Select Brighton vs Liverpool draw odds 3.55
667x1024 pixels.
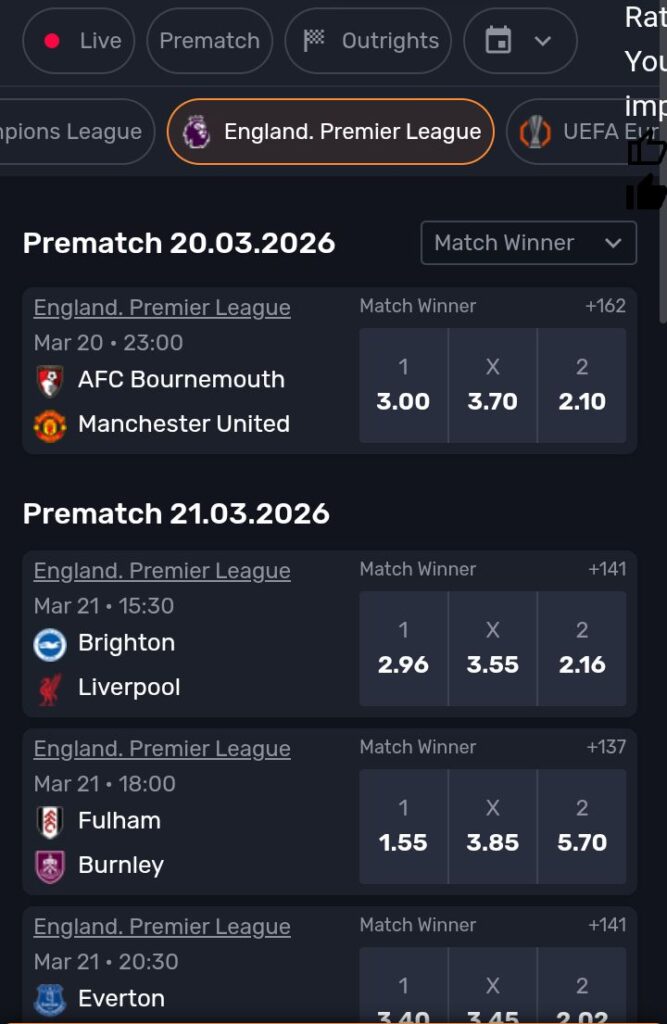tap(493, 649)
